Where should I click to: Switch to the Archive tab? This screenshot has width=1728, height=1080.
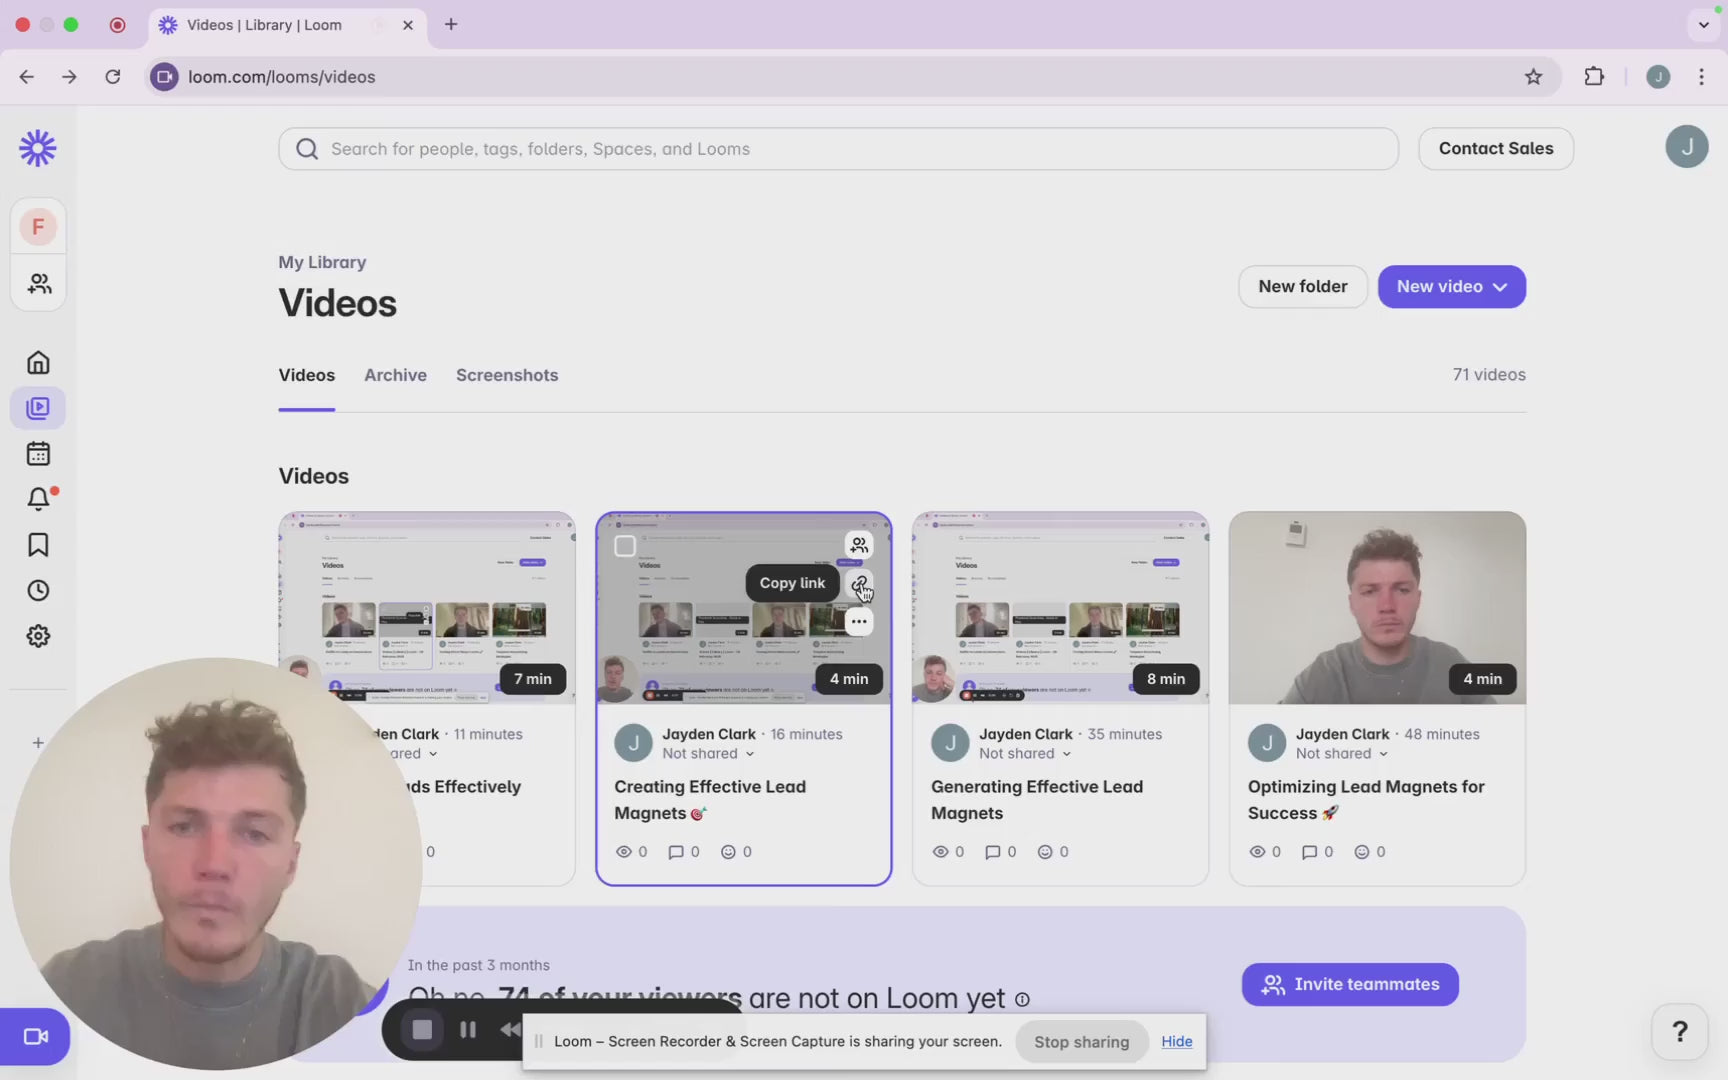(x=395, y=375)
